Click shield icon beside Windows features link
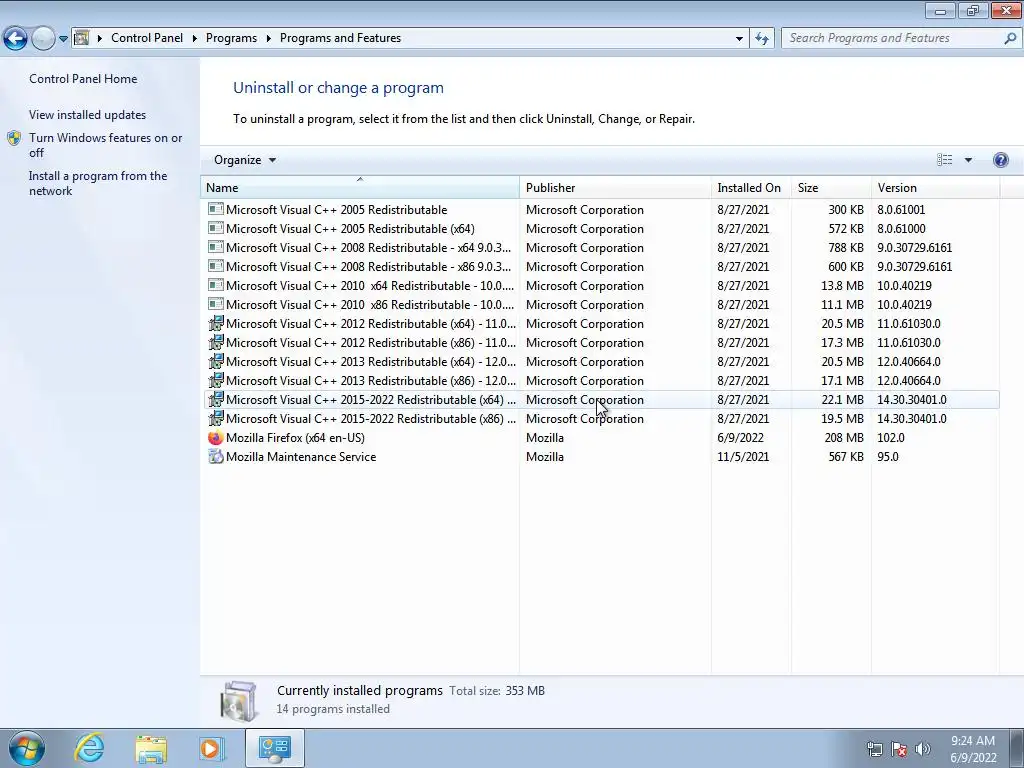Screen dimensions: 1024x768 14,138
